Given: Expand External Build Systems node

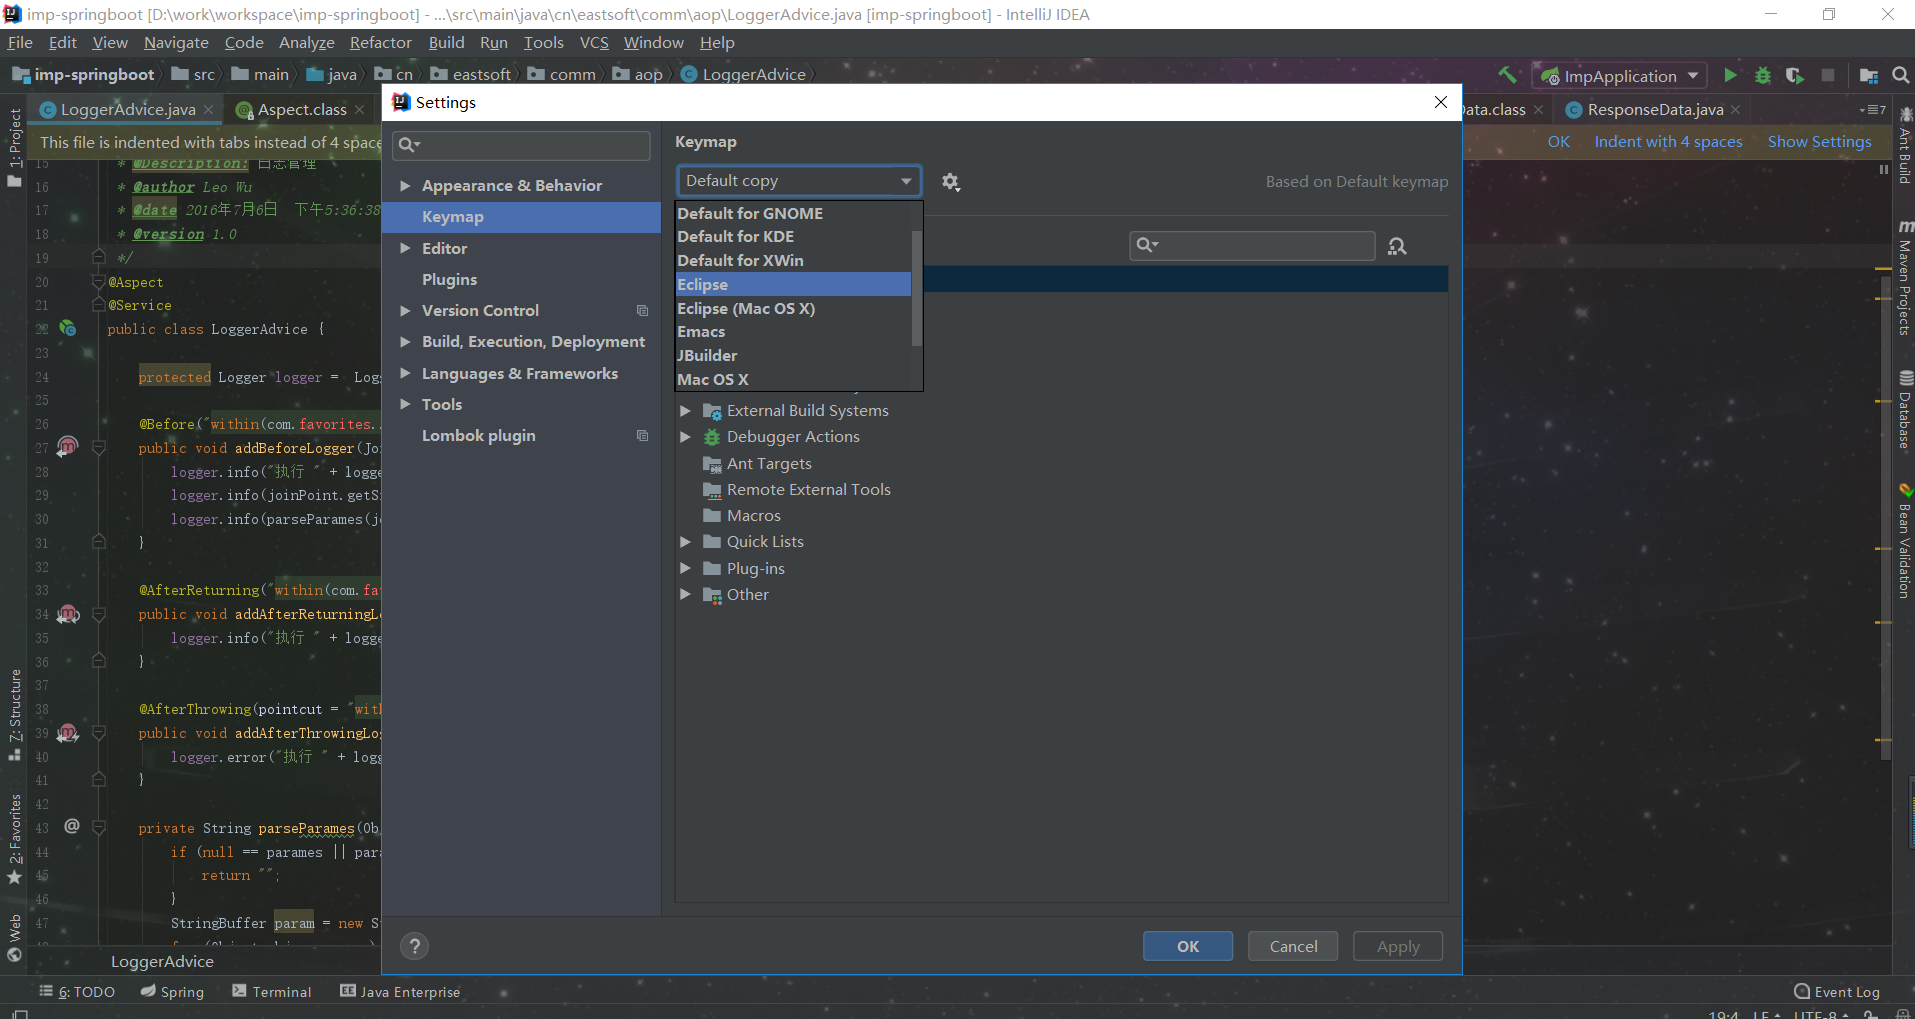Looking at the screenshot, I should coord(685,411).
